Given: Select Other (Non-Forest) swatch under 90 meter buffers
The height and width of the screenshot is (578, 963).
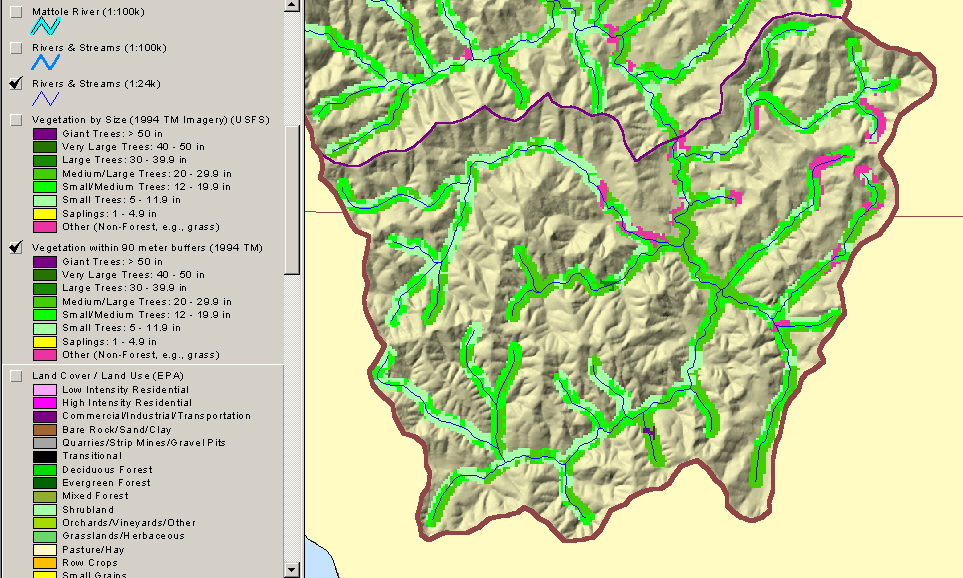Looking at the screenshot, I should click(45, 355).
